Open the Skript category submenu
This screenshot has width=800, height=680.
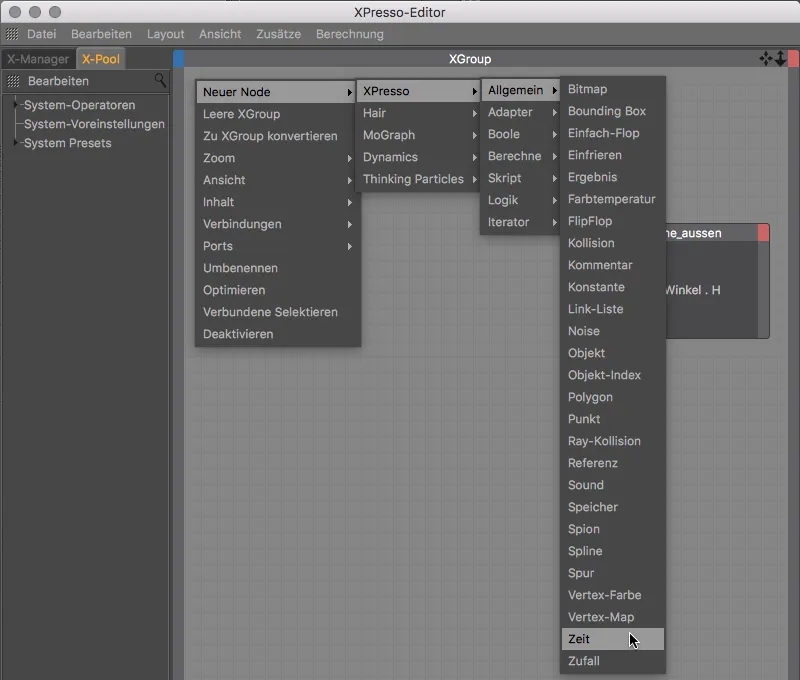click(x=521, y=178)
